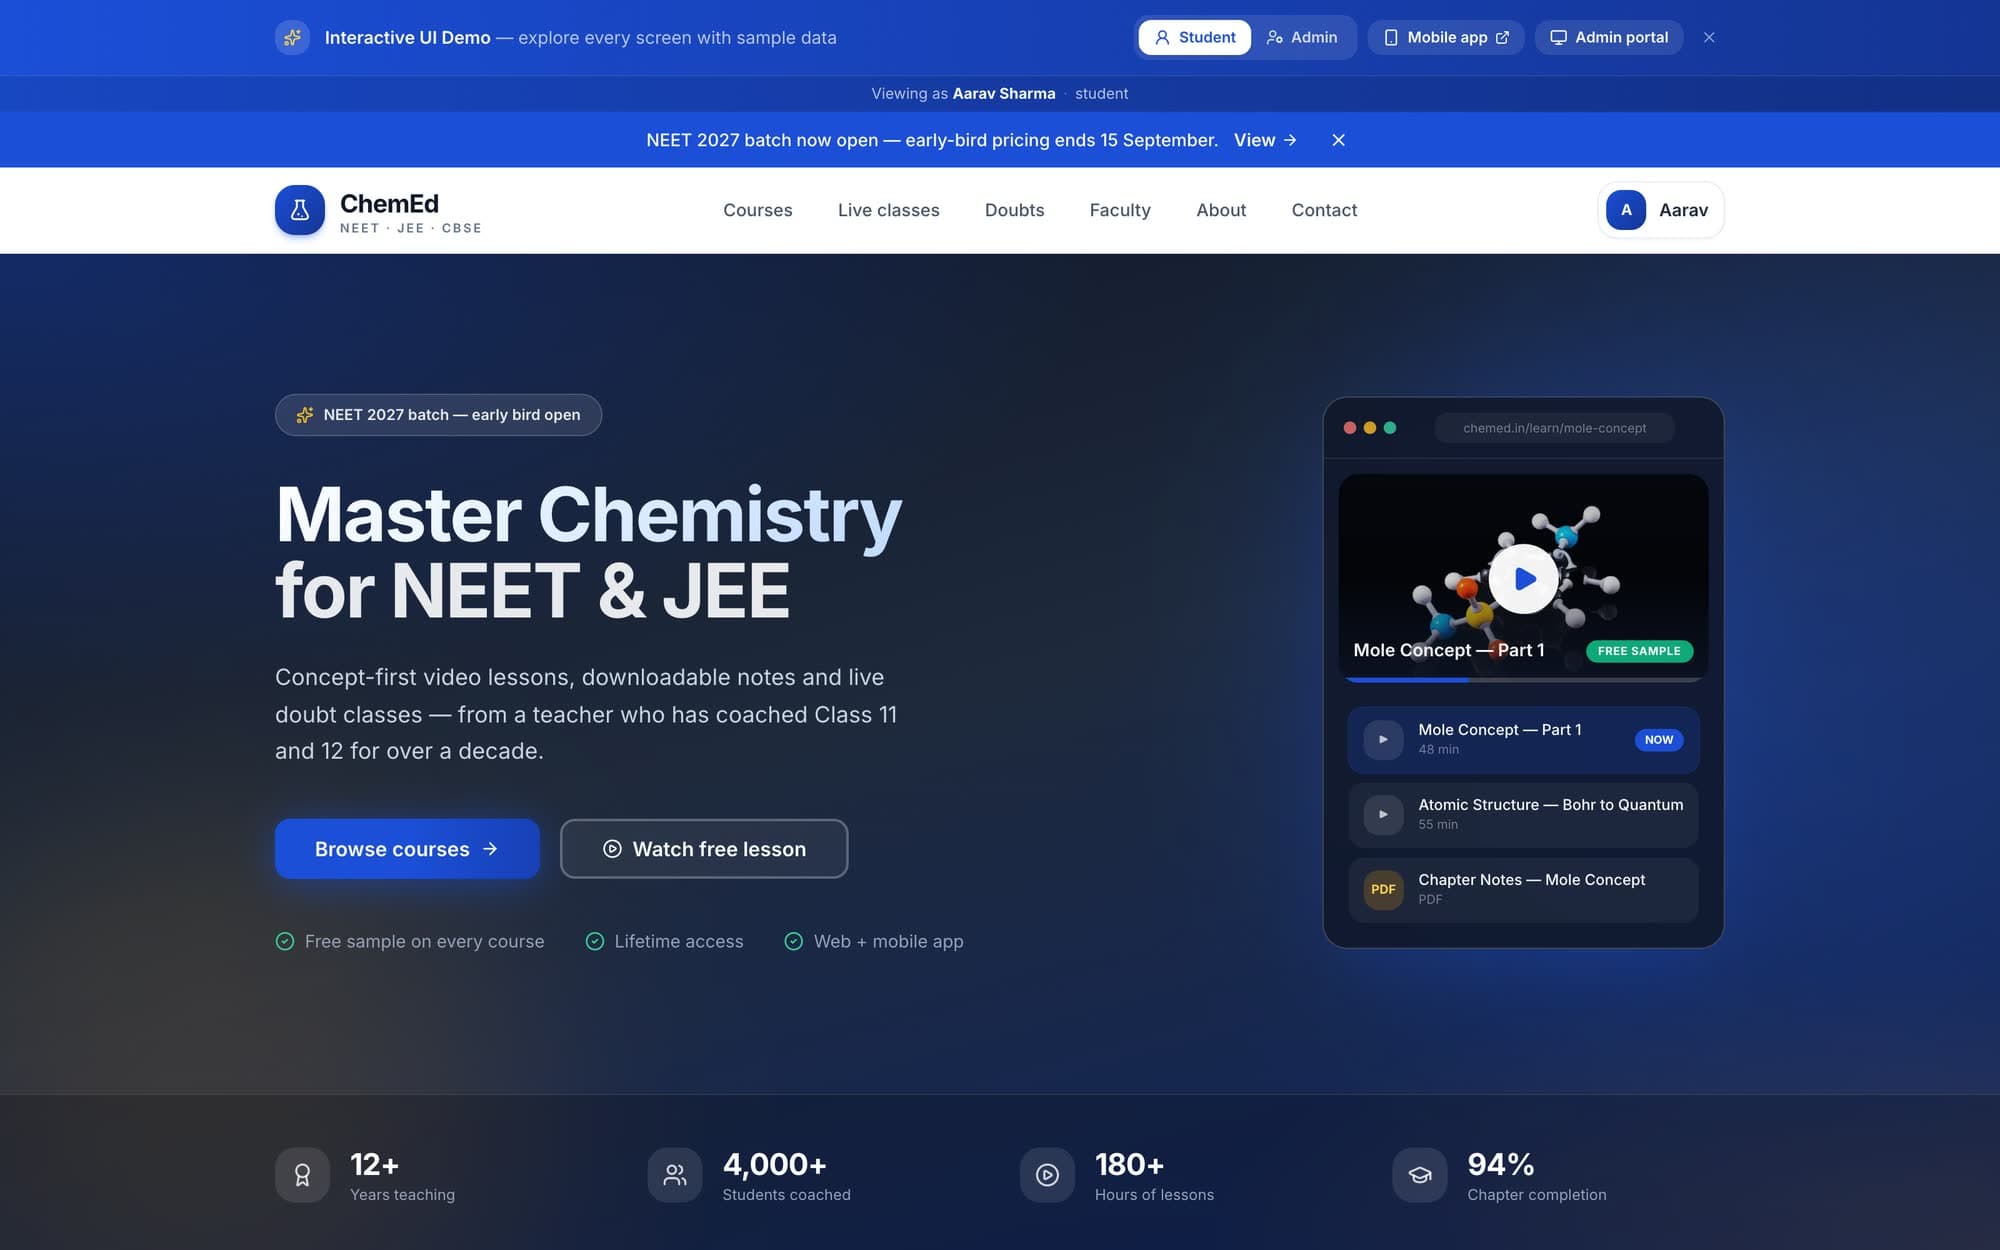Viewport: 2000px width, 1250px height.
Task: Click the 55 min duration text
Action: 1438,825
